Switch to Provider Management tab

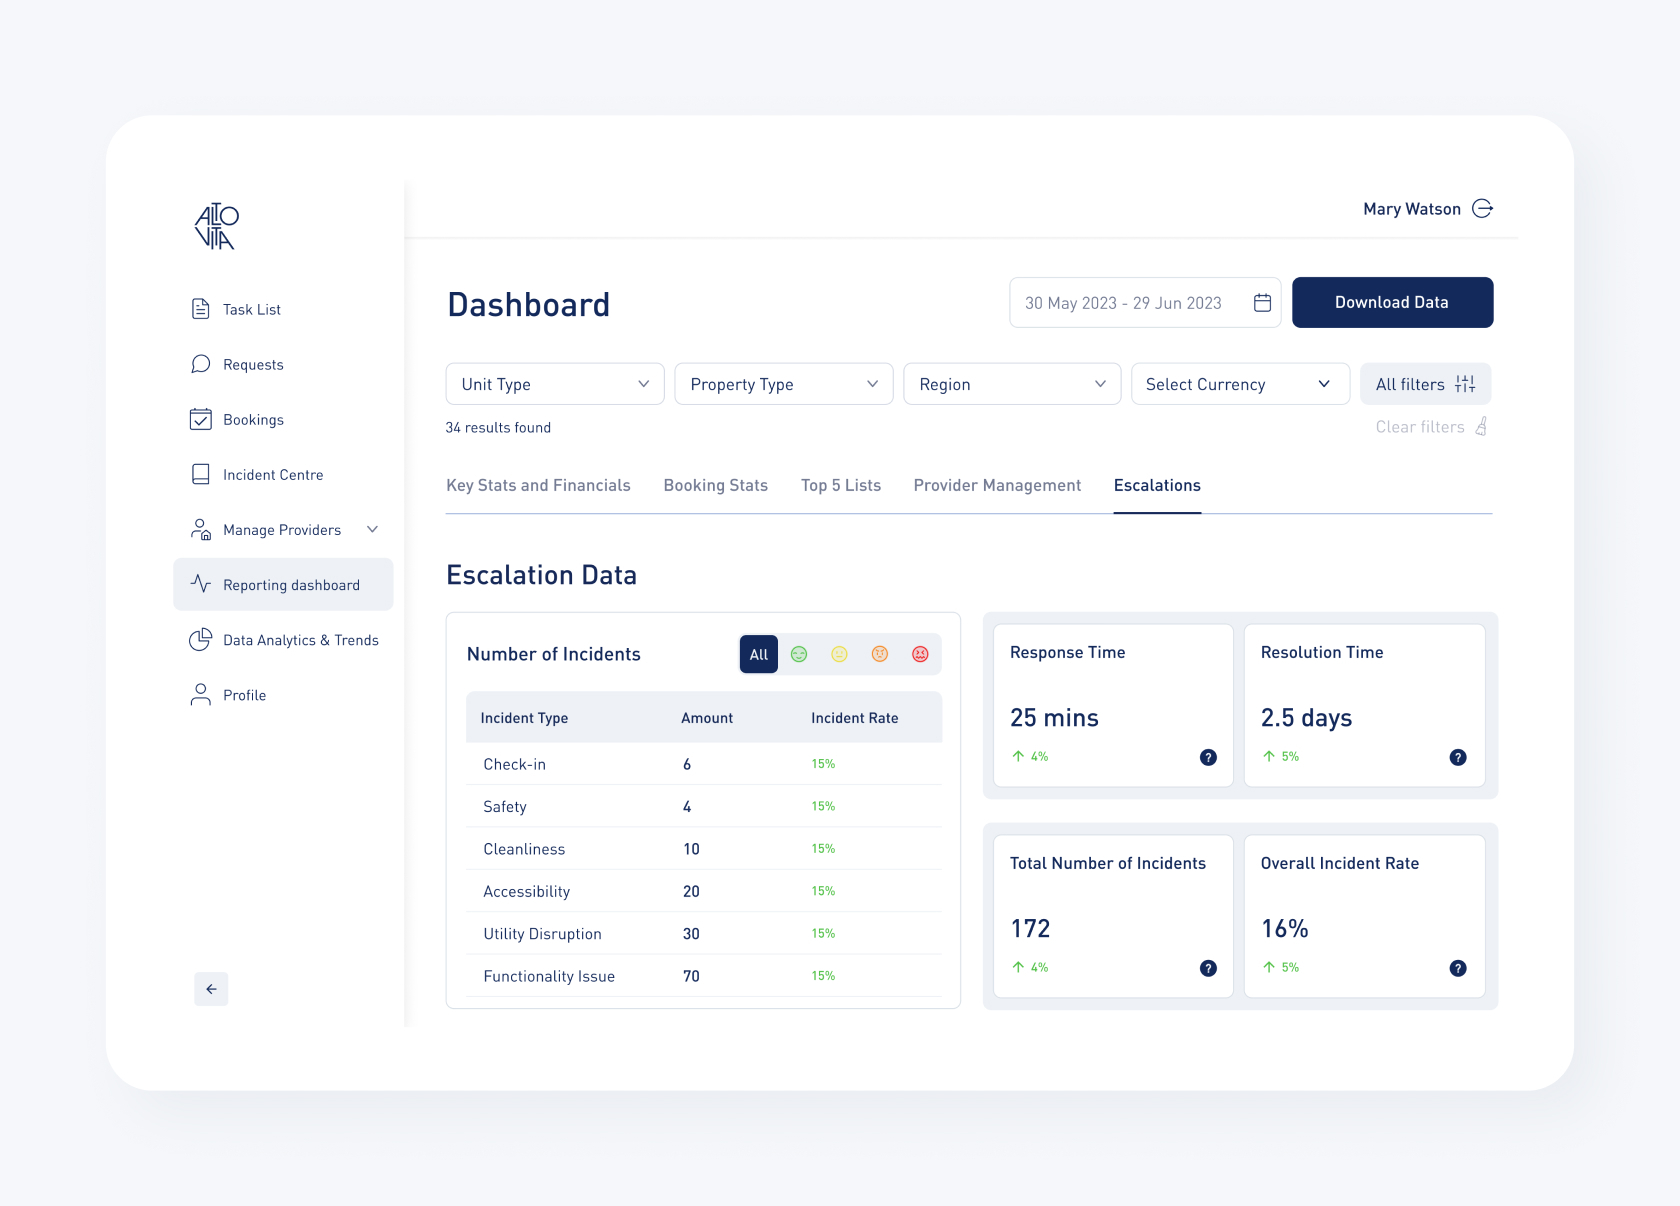(x=997, y=485)
